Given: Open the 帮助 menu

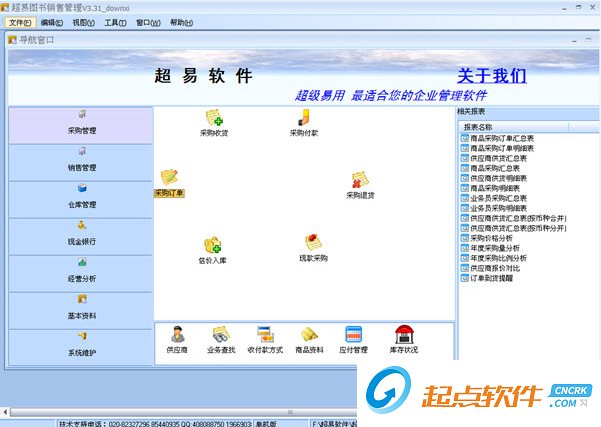Looking at the screenshot, I should pyautogui.click(x=181, y=23).
